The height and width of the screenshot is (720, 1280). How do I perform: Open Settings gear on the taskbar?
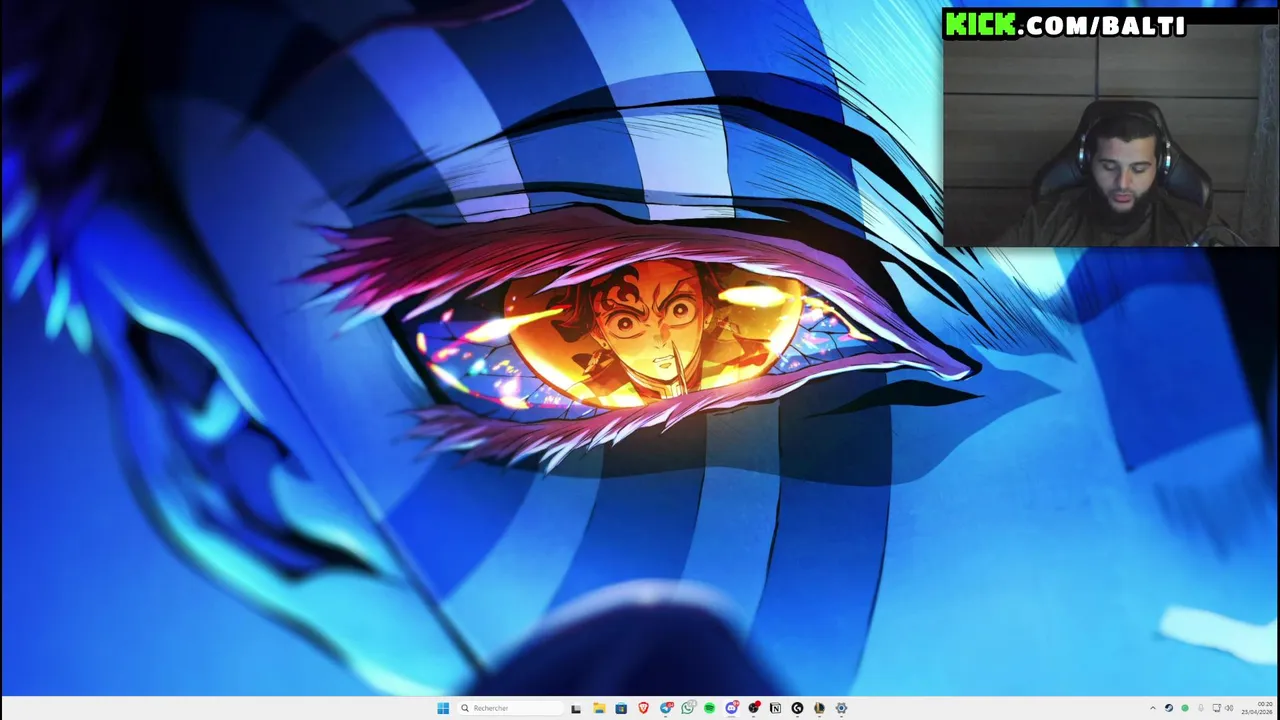click(x=841, y=708)
